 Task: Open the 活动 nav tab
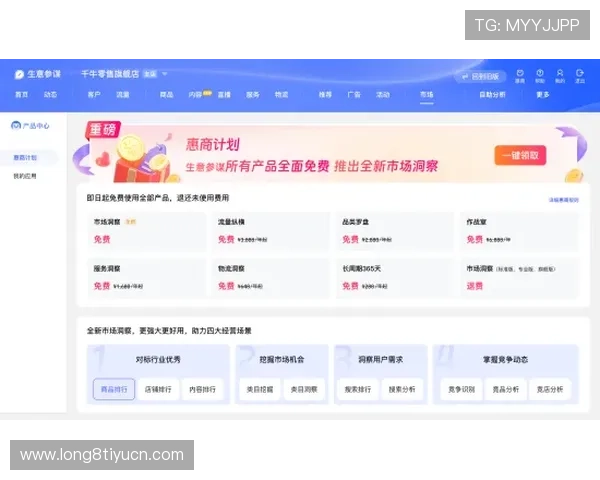[383, 95]
